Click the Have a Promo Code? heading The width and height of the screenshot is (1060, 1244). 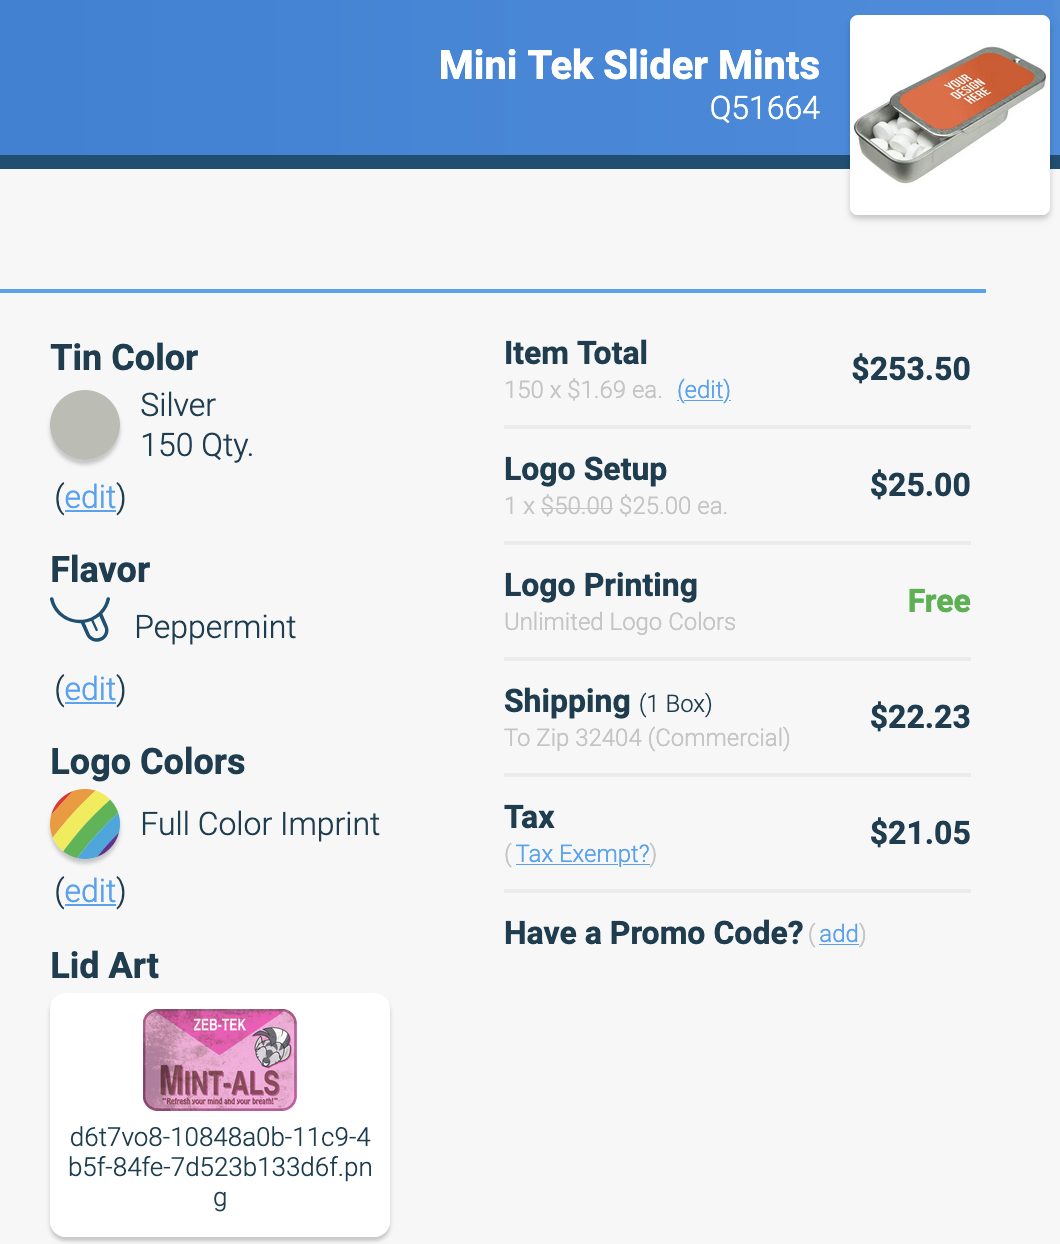[x=653, y=933]
